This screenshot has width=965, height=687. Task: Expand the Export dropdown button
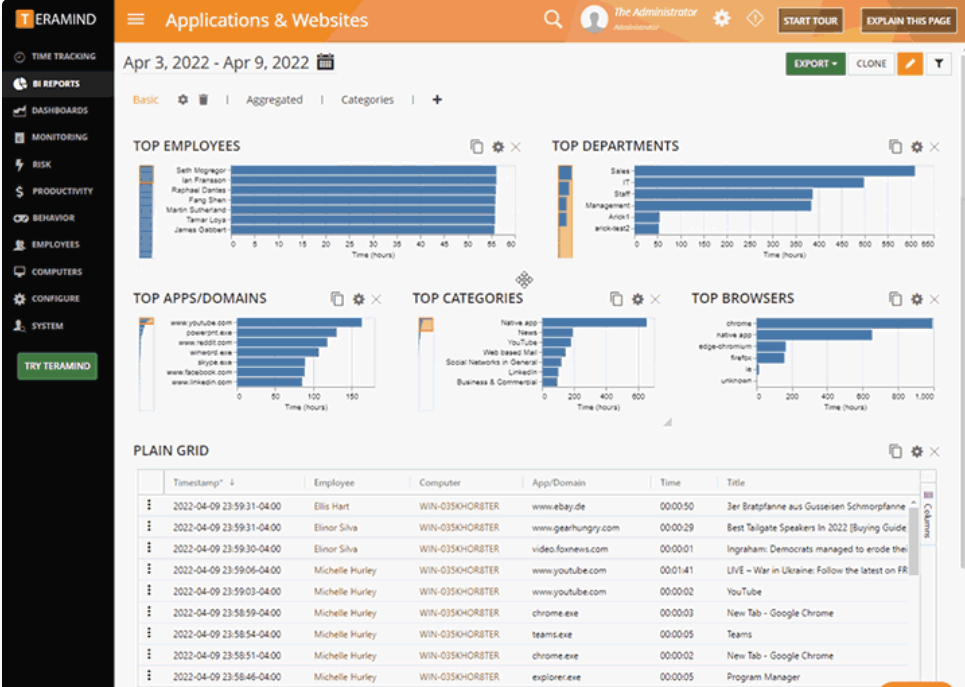point(815,63)
